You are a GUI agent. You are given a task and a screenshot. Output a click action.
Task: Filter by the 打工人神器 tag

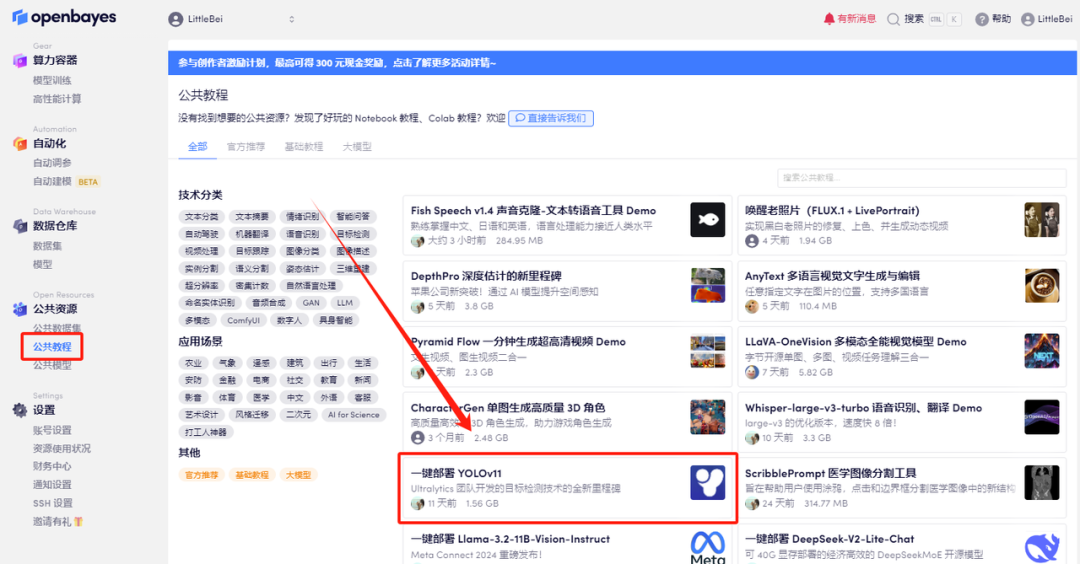click(206, 432)
